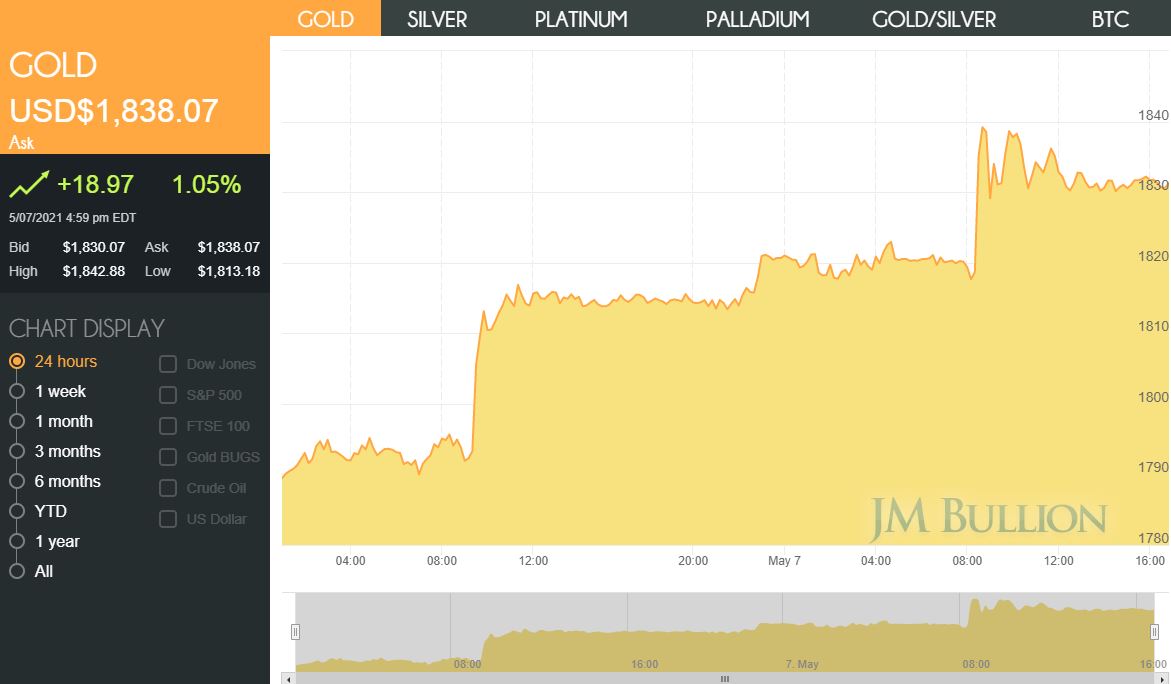Enable the Crude Oil comparison checkbox
The image size is (1171, 684).
(x=168, y=488)
